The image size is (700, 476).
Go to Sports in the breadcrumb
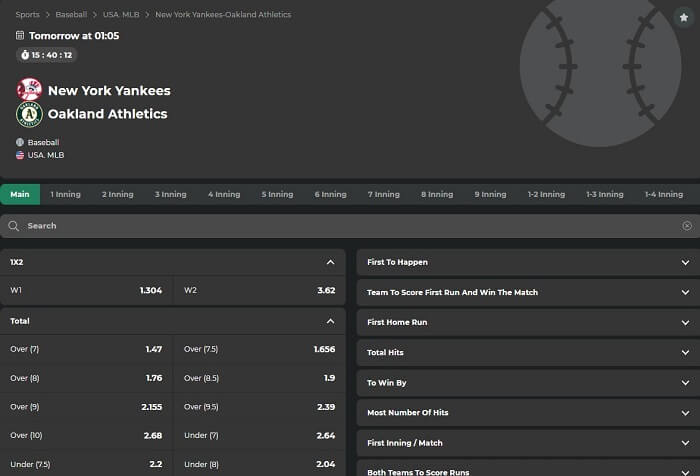coord(28,14)
